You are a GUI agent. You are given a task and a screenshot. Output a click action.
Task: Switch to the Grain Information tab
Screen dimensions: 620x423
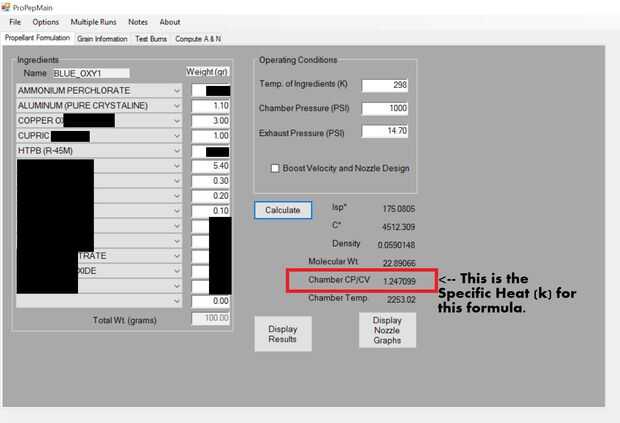click(102, 39)
